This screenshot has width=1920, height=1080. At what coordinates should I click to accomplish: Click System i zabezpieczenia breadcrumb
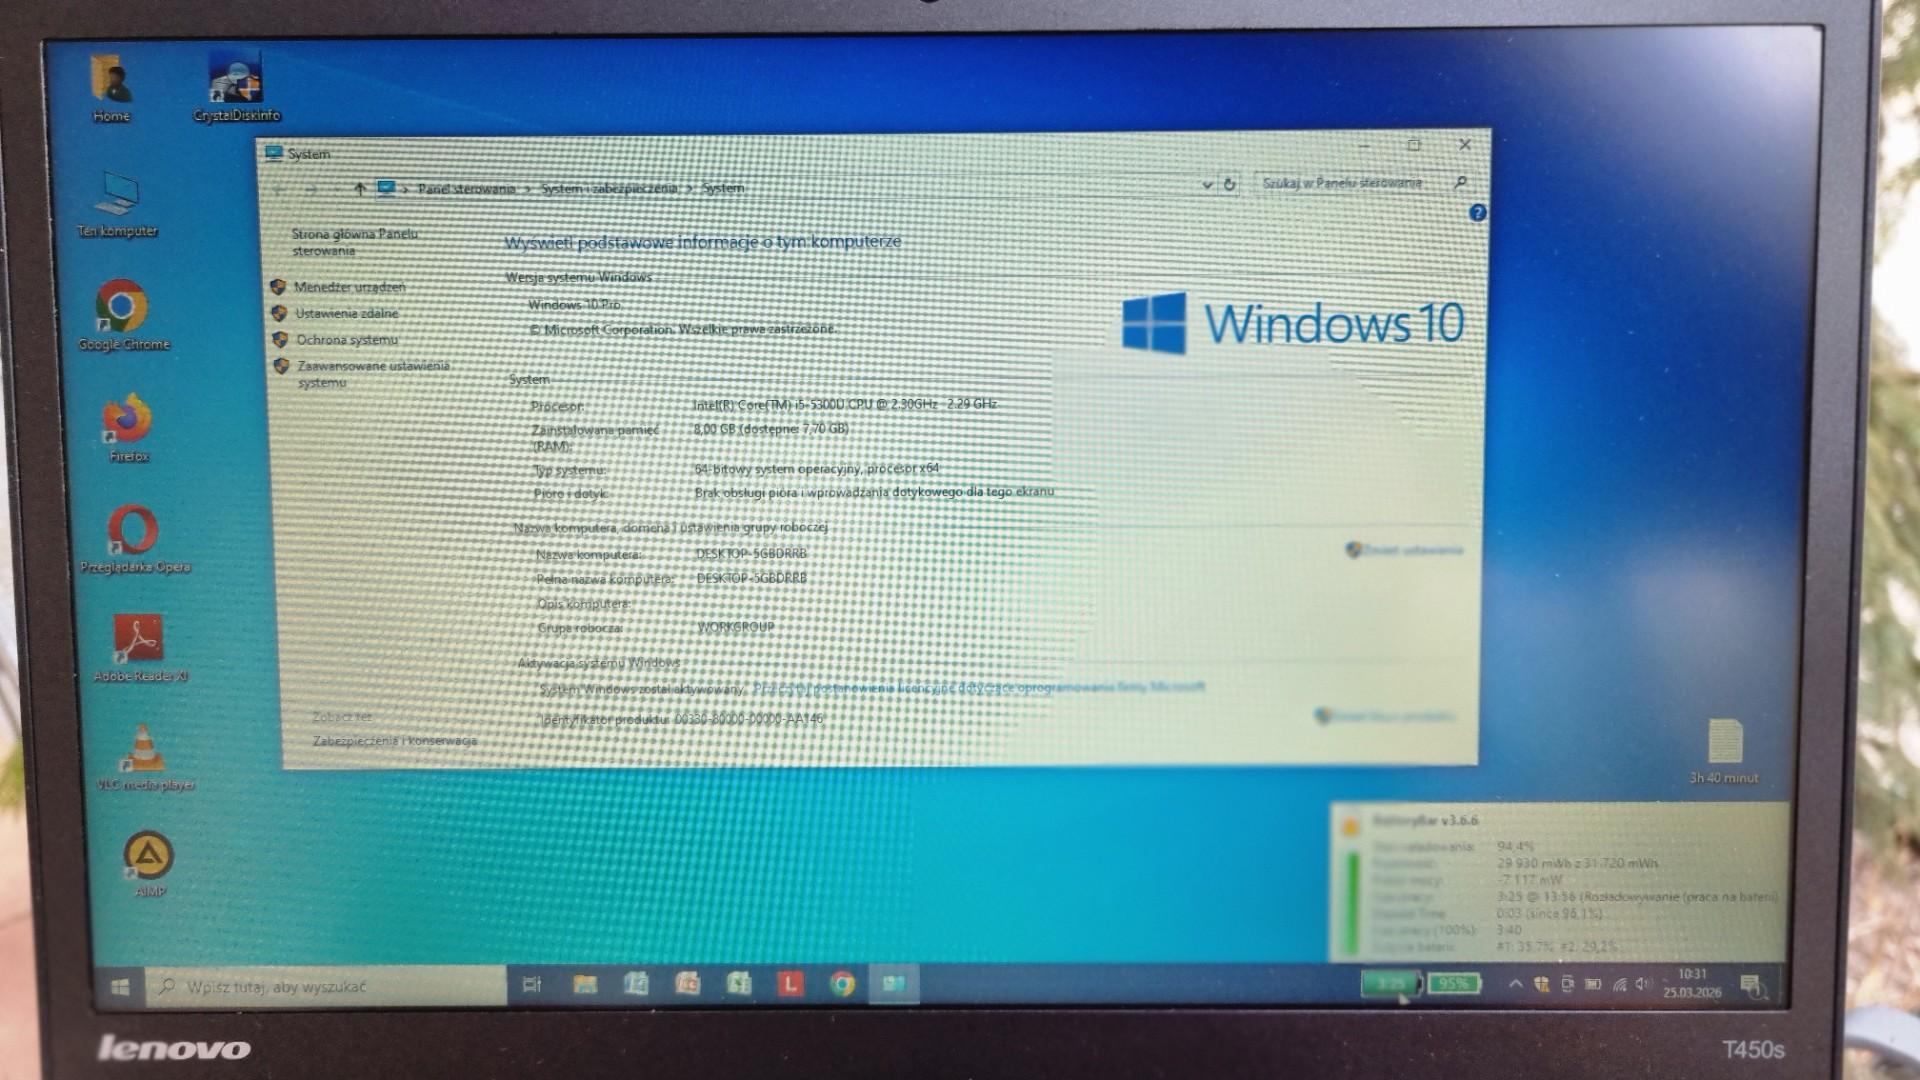click(609, 188)
